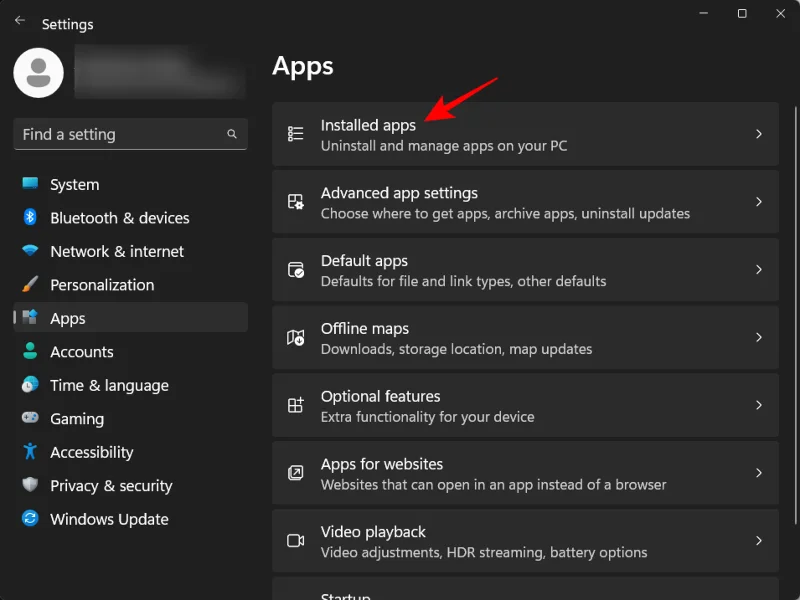Click the Optional features icon
The height and width of the screenshot is (600, 800).
295,405
